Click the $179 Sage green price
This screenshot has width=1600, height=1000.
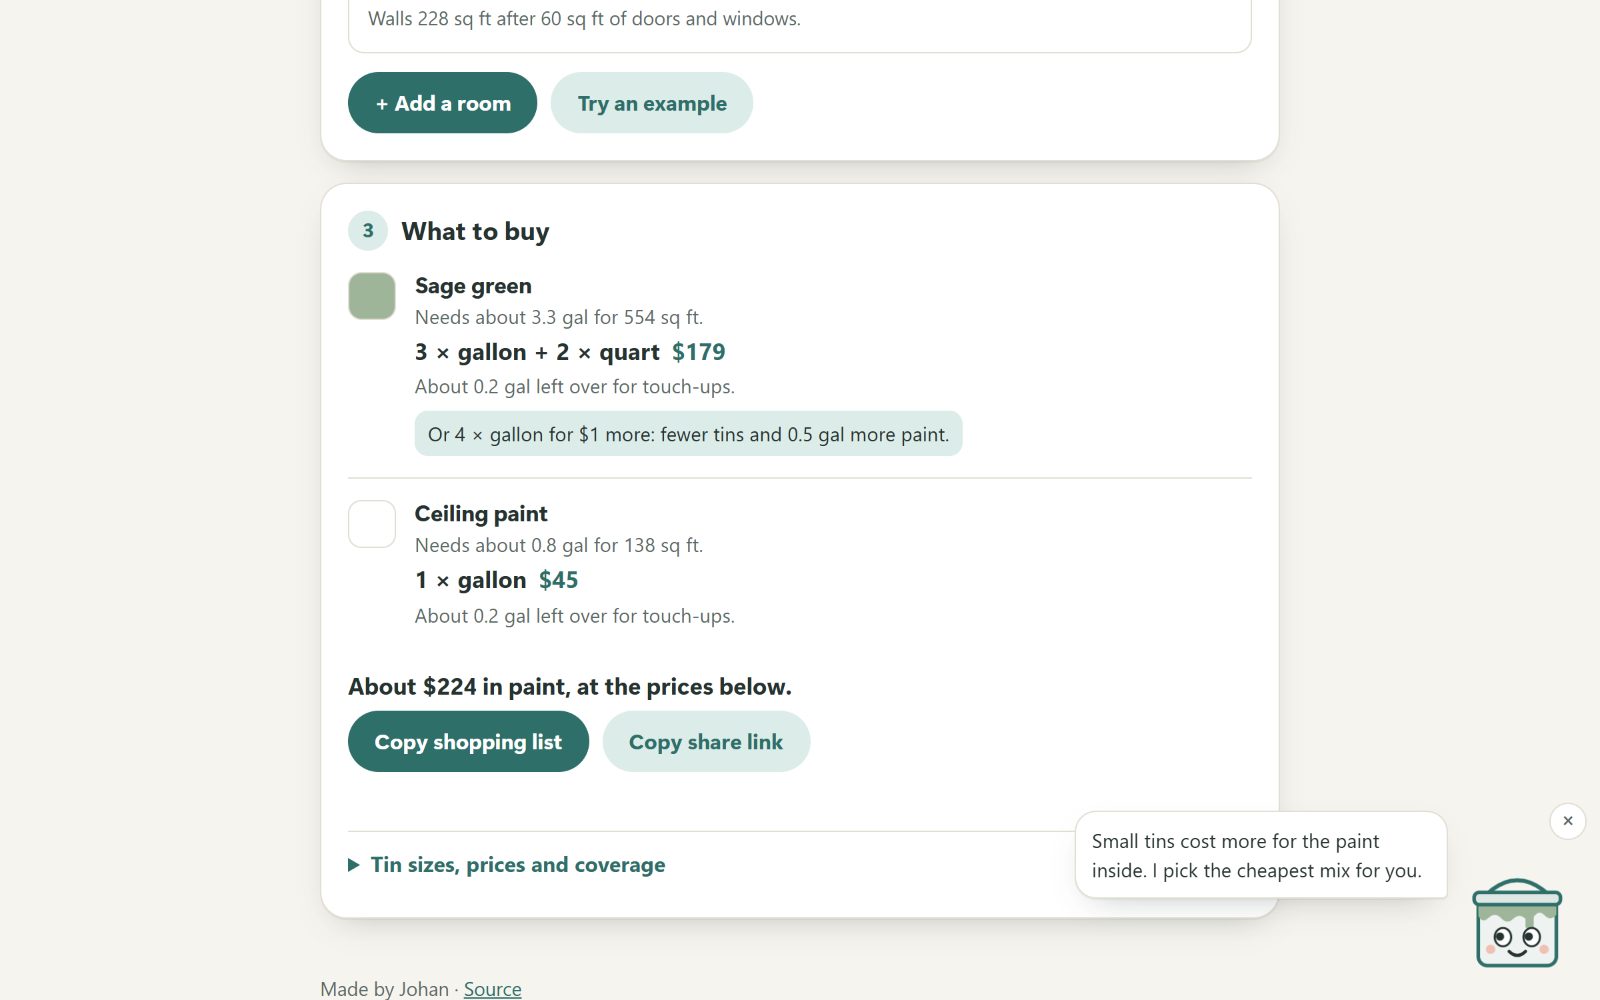699,352
